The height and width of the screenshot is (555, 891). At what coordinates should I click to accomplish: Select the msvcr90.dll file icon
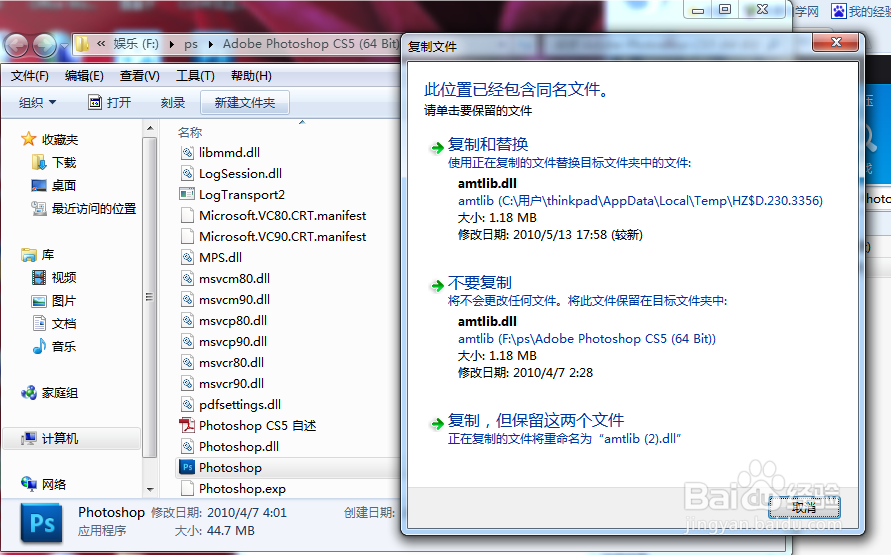click(187, 383)
